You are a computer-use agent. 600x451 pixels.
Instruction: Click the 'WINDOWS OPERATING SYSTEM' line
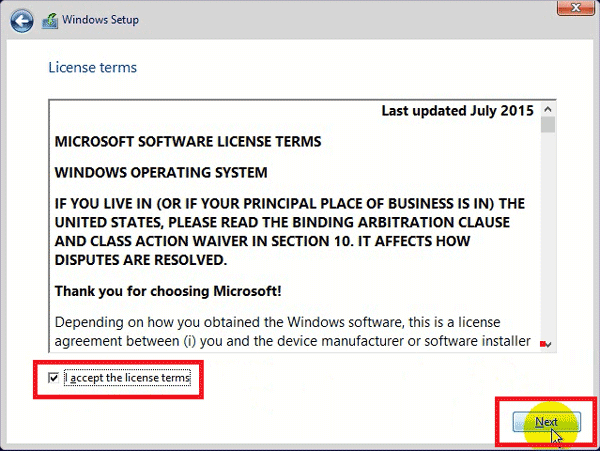coord(161,172)
